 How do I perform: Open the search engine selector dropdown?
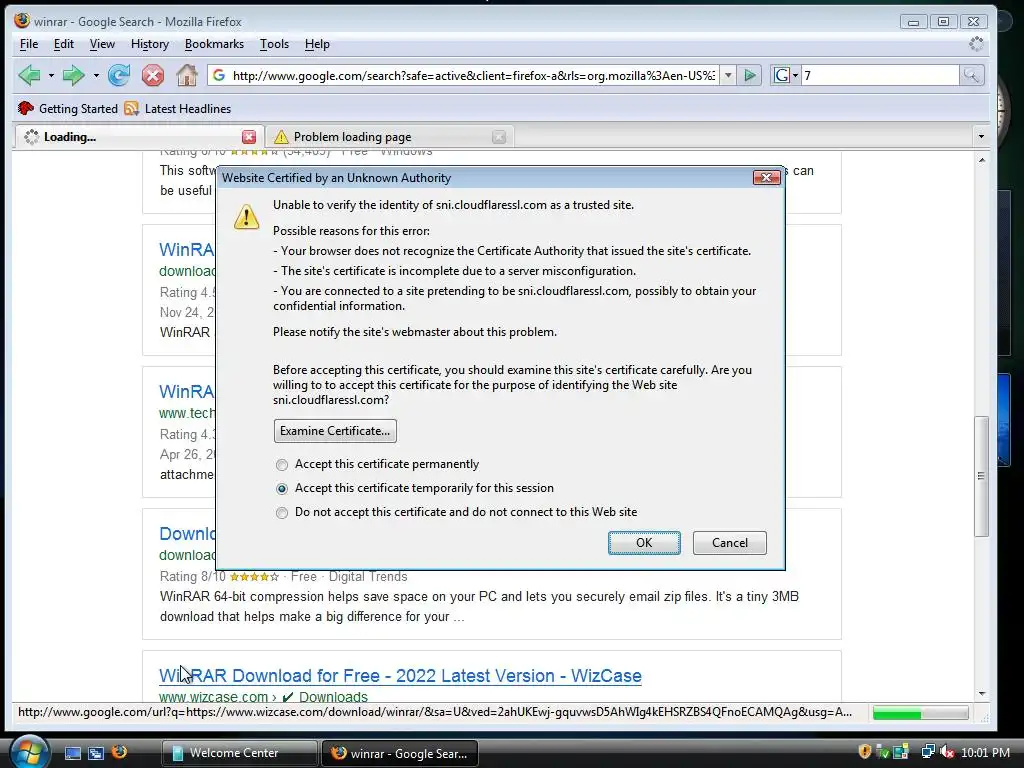786,76
